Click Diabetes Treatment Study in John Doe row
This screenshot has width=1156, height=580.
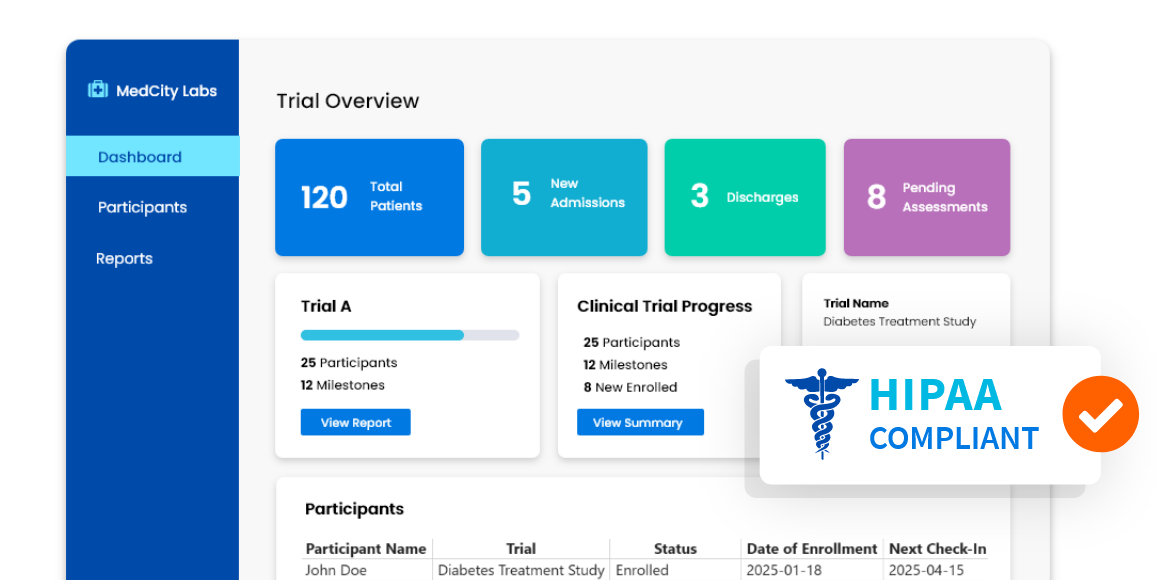click(520, 570)
